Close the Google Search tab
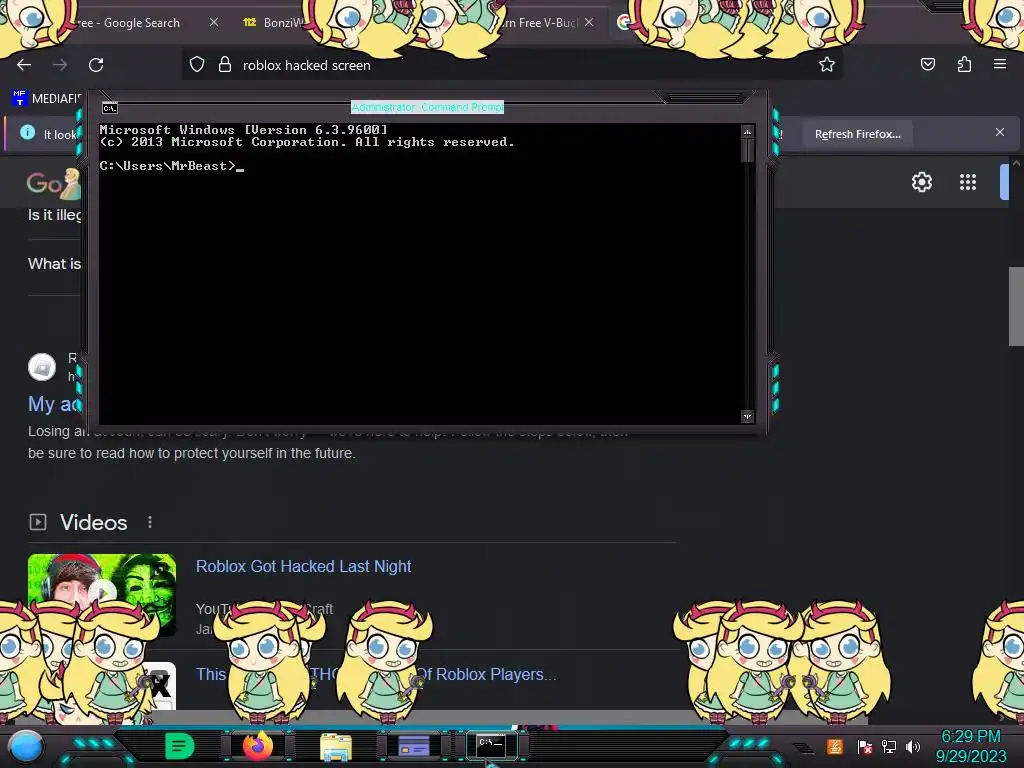Image resolution: width=1024 pixels, height=768 pixels. 214,22
